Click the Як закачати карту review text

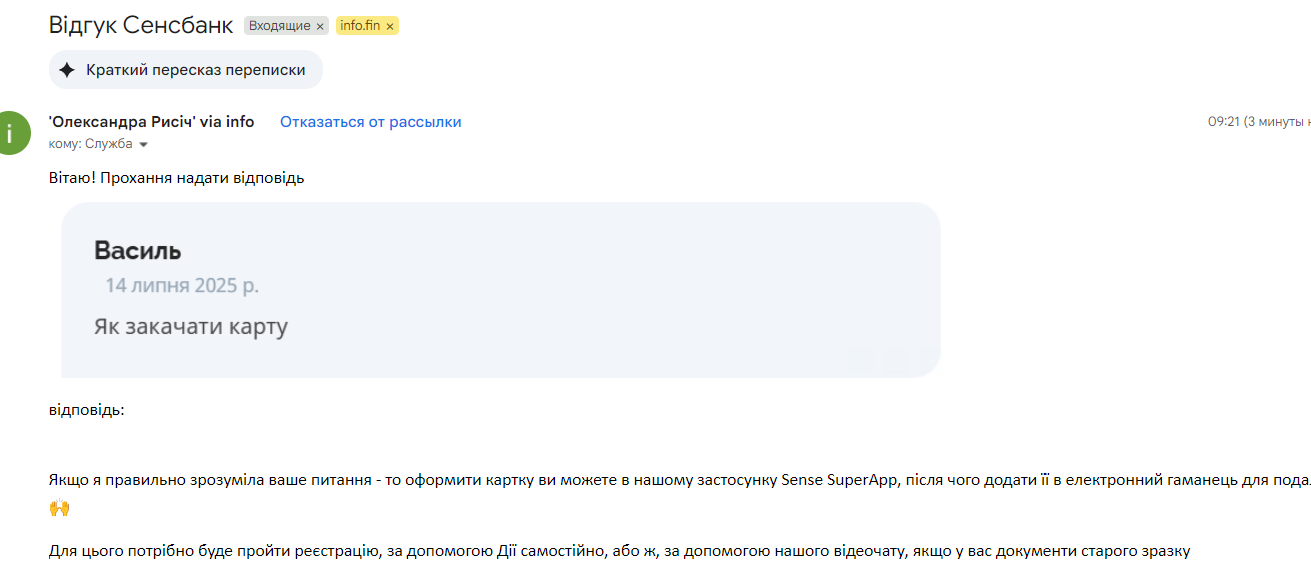point(191,326)
